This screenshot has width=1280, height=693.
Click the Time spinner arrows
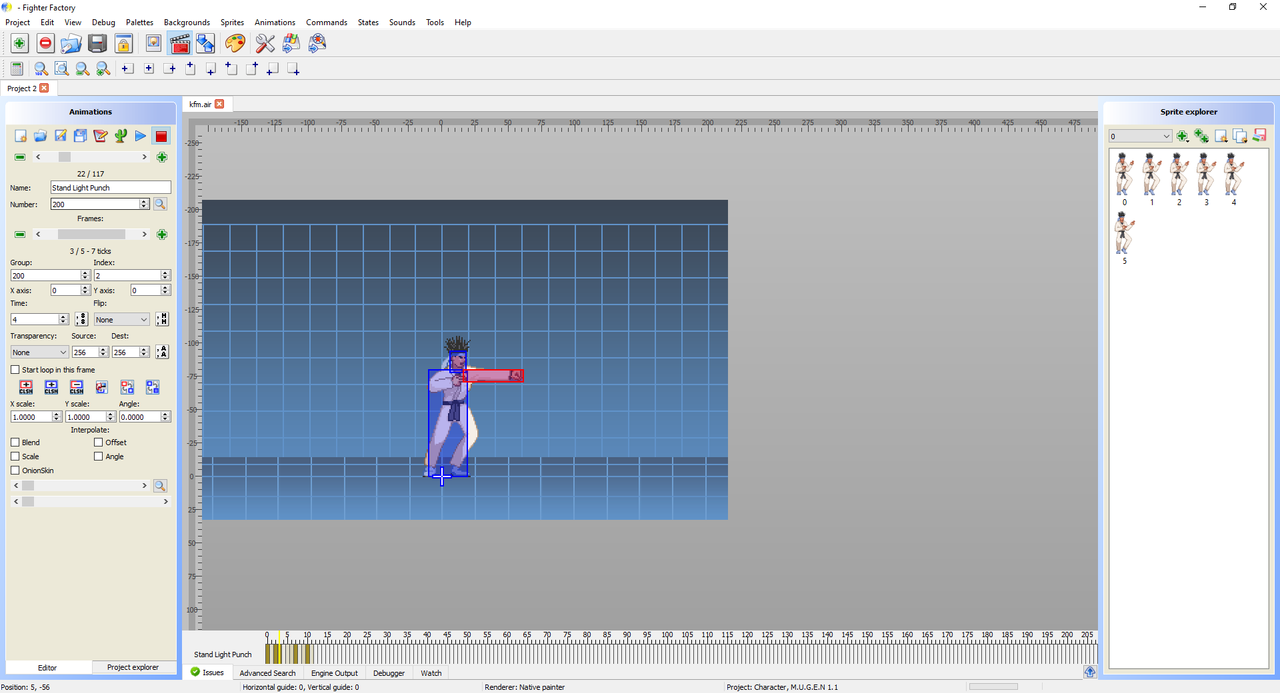point(64,320)
